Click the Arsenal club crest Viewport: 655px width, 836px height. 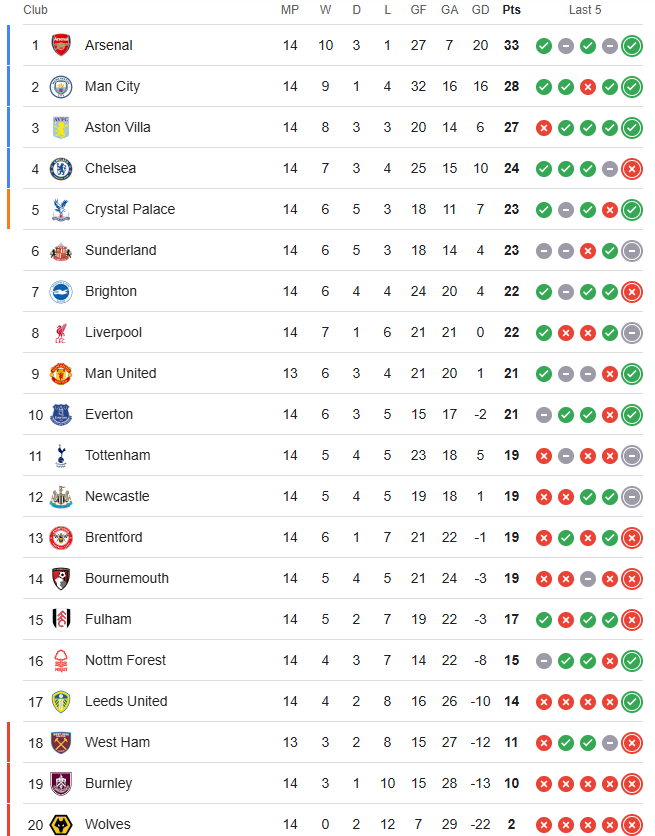[61, 45]
